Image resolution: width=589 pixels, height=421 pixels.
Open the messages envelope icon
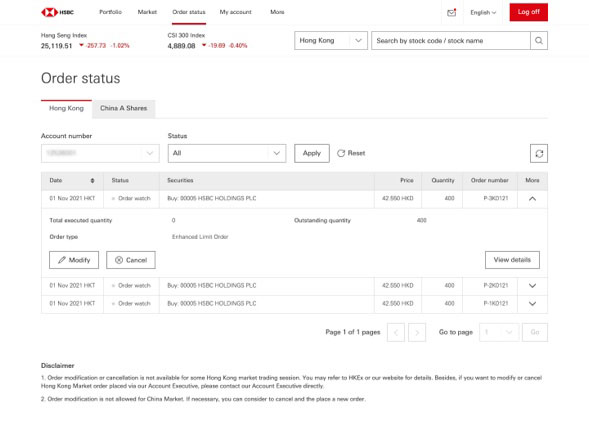click(x=452, y=12)
